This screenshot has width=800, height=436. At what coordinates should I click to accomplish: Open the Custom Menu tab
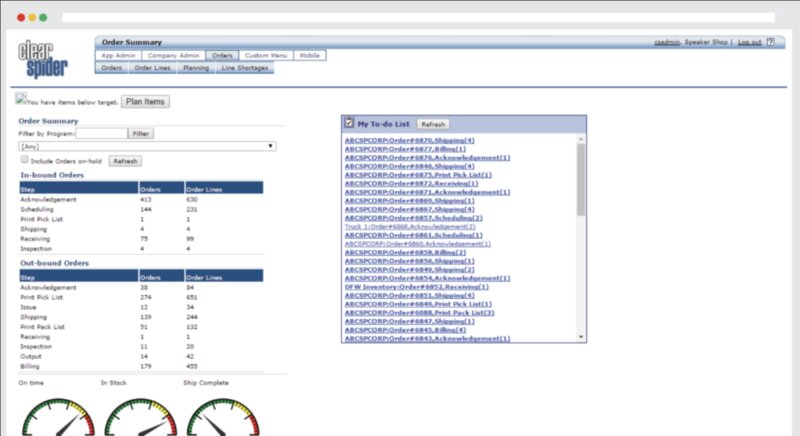tap(267, 55)
